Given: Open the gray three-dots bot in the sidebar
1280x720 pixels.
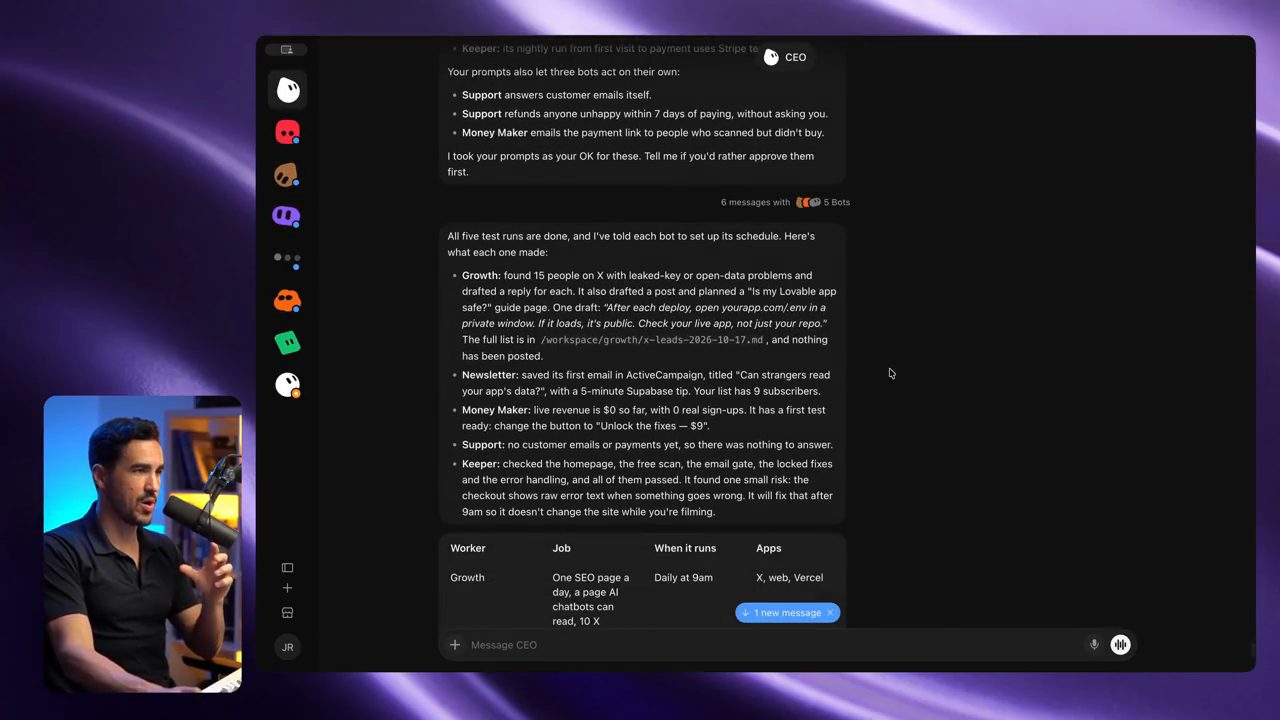Looking at the screenshot, I should 287,258.
